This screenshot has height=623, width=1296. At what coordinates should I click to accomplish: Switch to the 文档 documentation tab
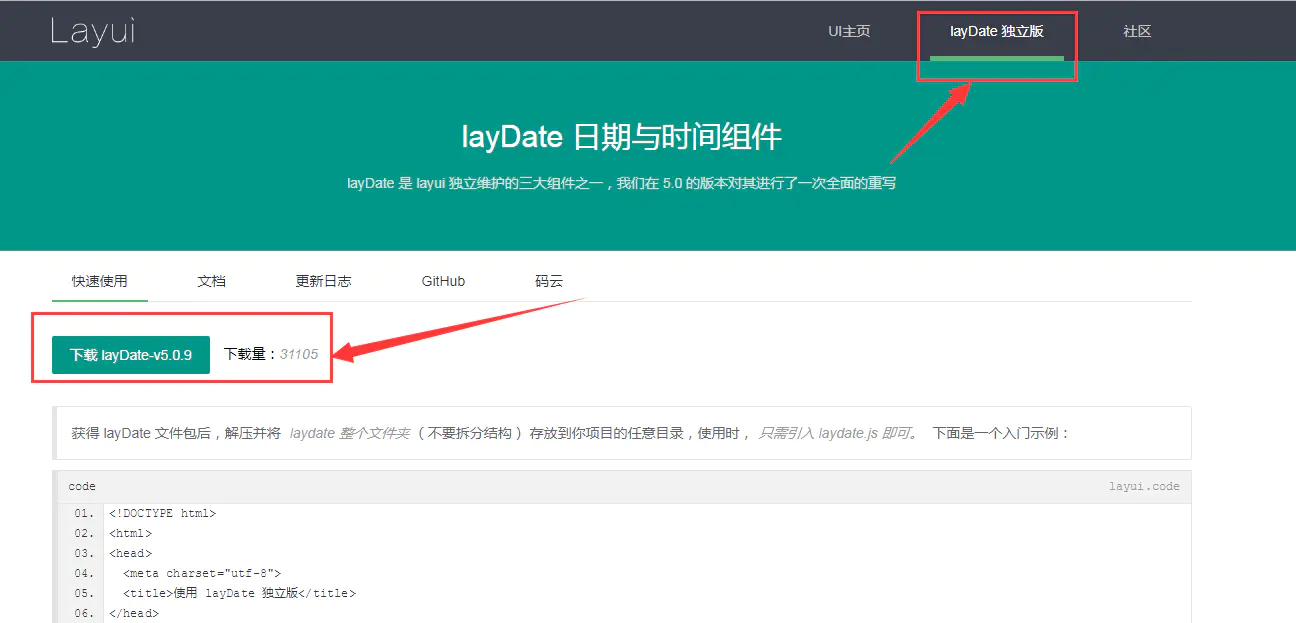pos(211,281)
